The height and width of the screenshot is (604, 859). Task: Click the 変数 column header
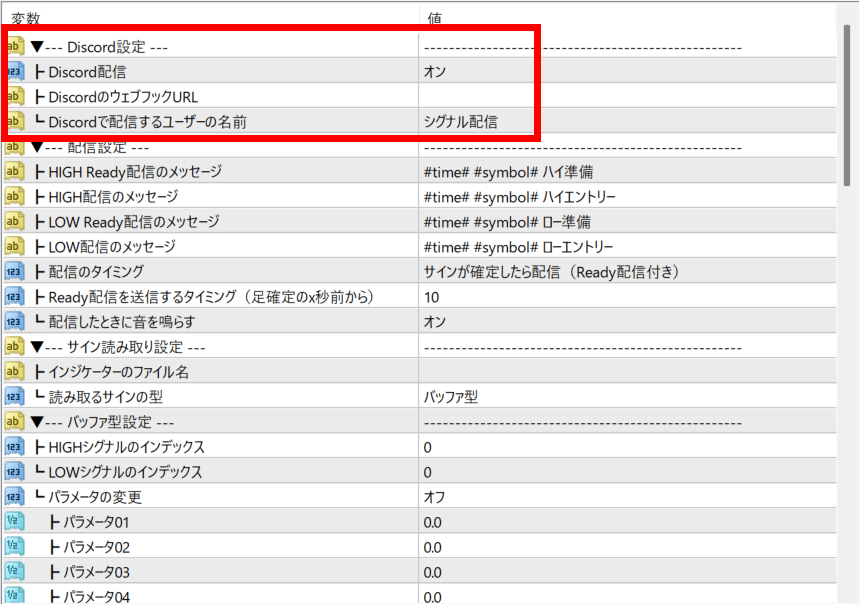24,17
